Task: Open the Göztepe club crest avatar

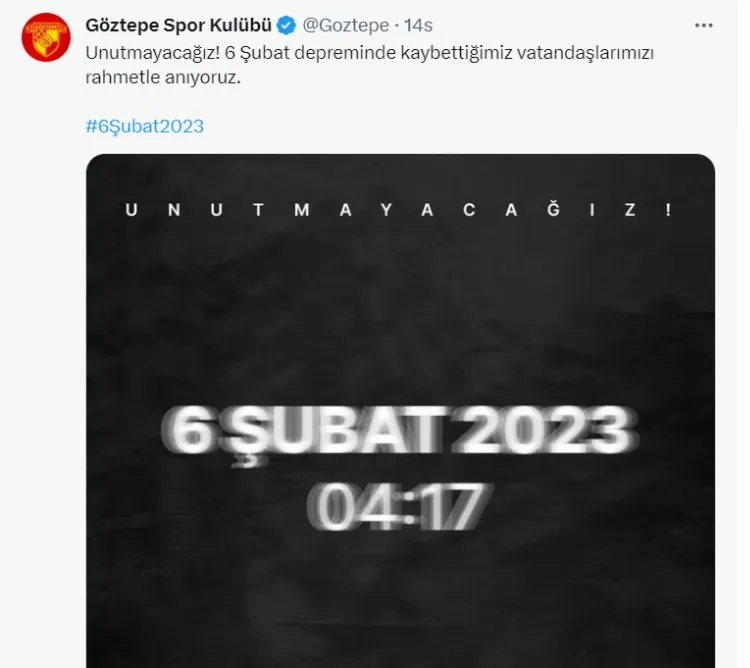Action: [x=46, y=37]
